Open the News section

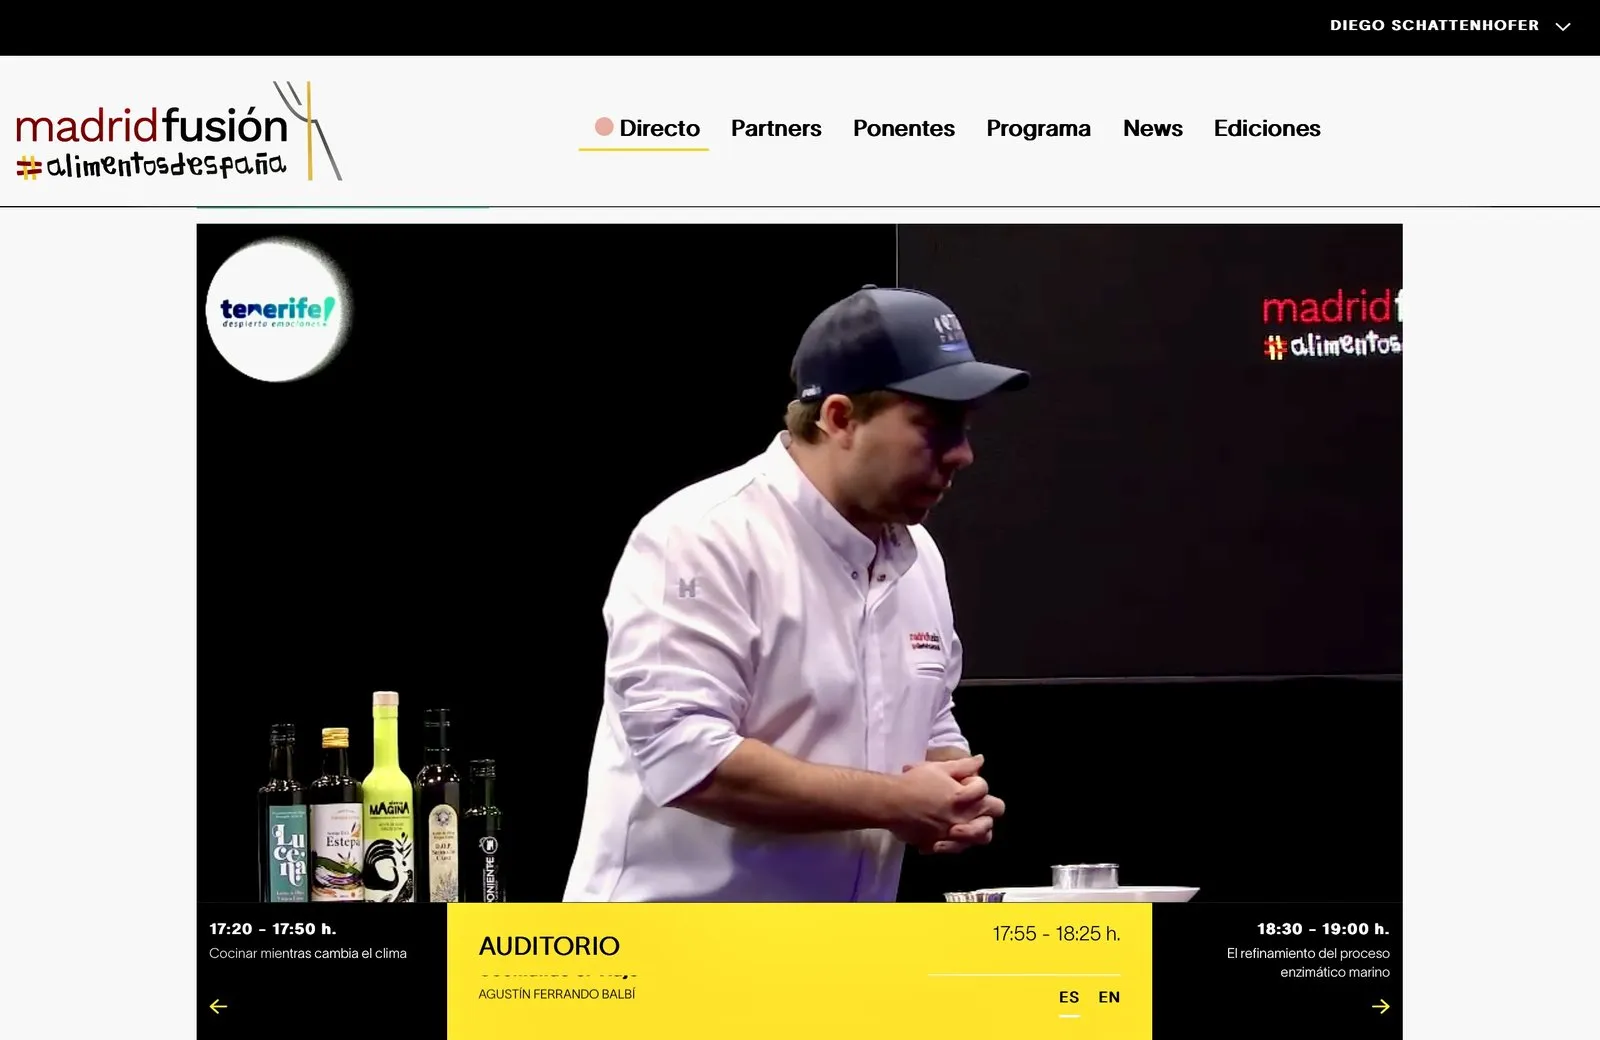coord(1152,128)
